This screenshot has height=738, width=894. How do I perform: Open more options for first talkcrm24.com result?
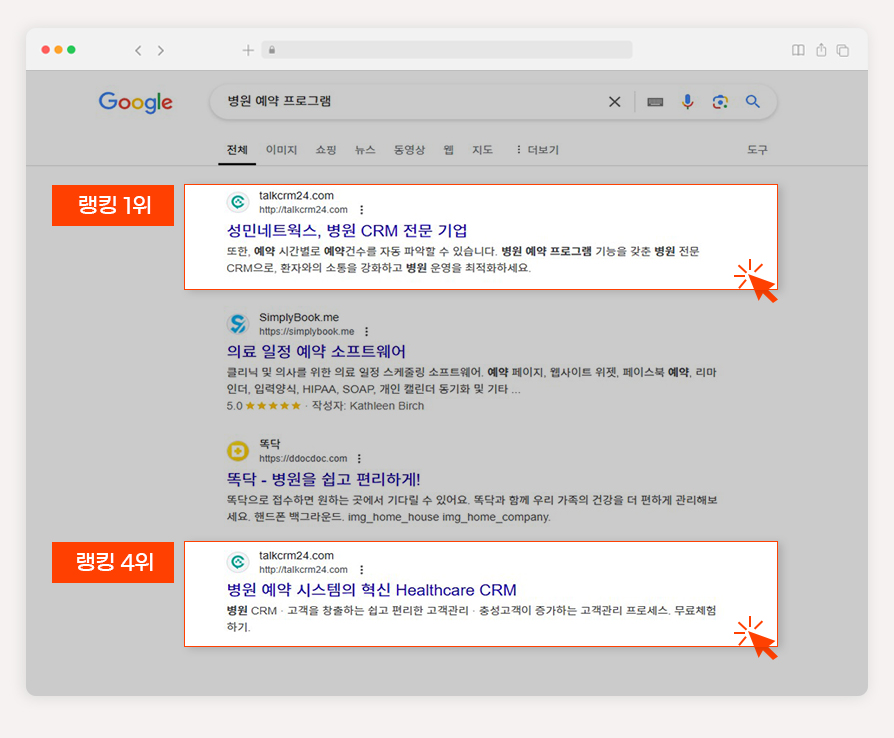point(361,210)
